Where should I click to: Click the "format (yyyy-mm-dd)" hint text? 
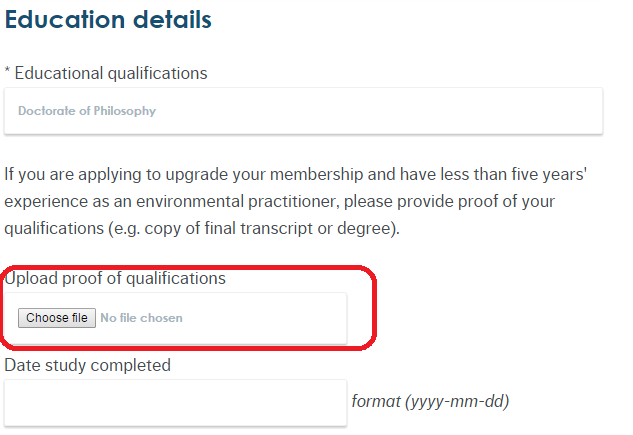(430, 402)
